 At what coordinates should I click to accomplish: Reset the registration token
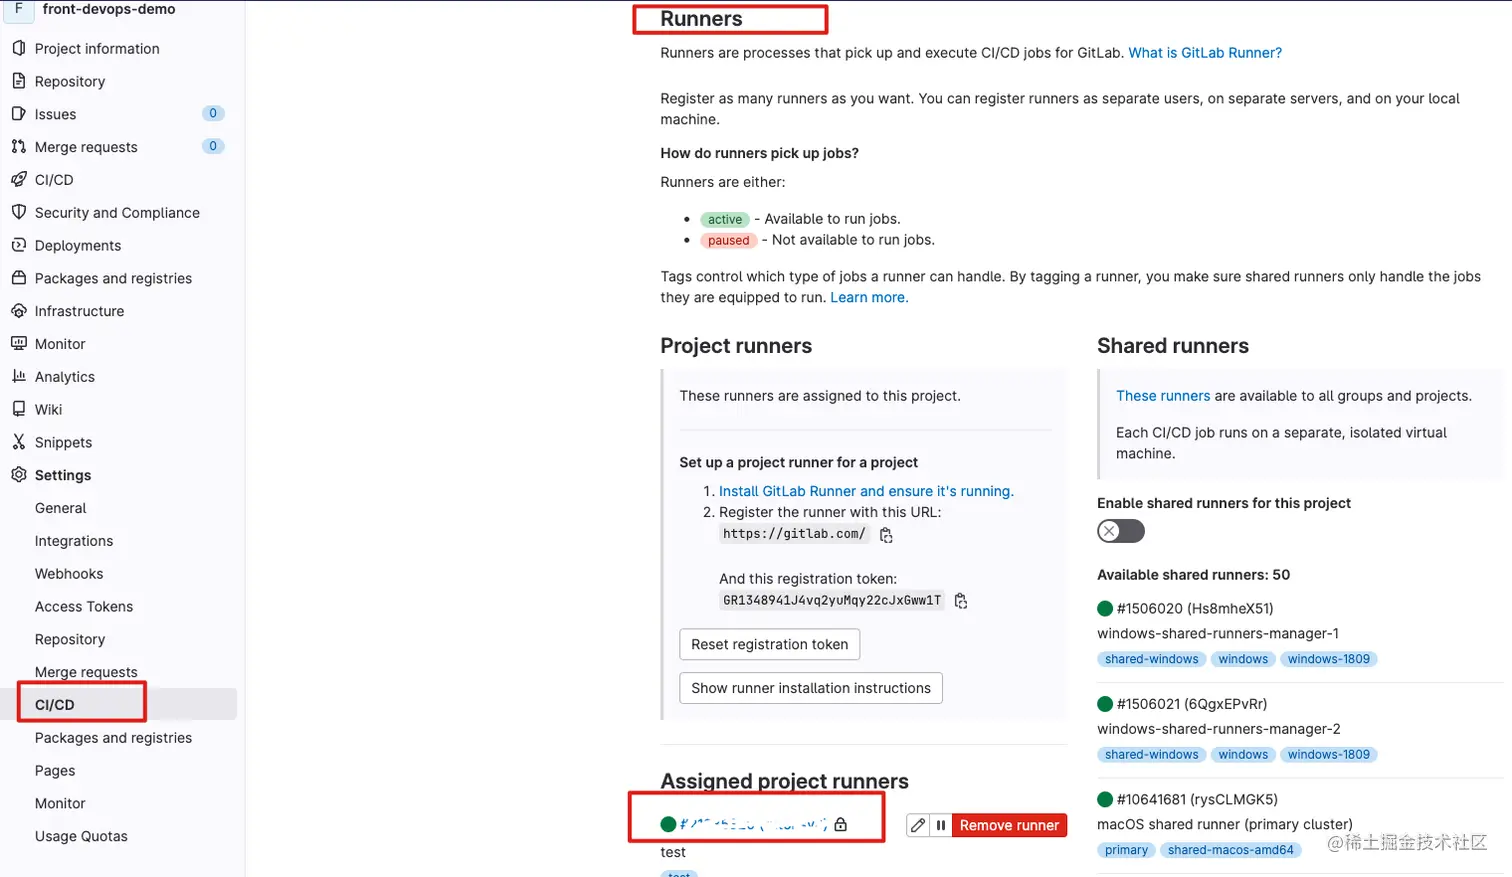768,644
